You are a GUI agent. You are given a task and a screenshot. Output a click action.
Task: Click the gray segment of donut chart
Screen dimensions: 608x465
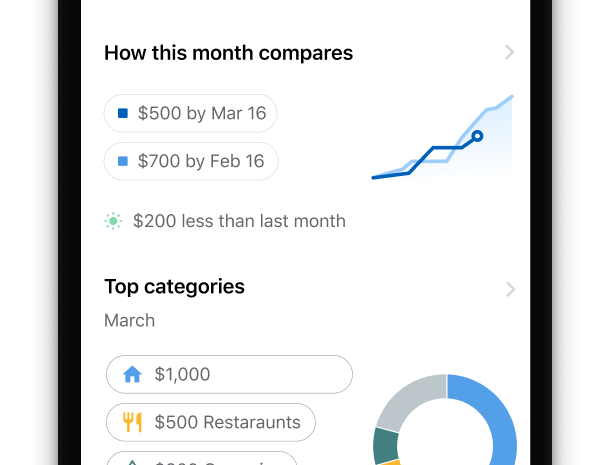[406, 401]
